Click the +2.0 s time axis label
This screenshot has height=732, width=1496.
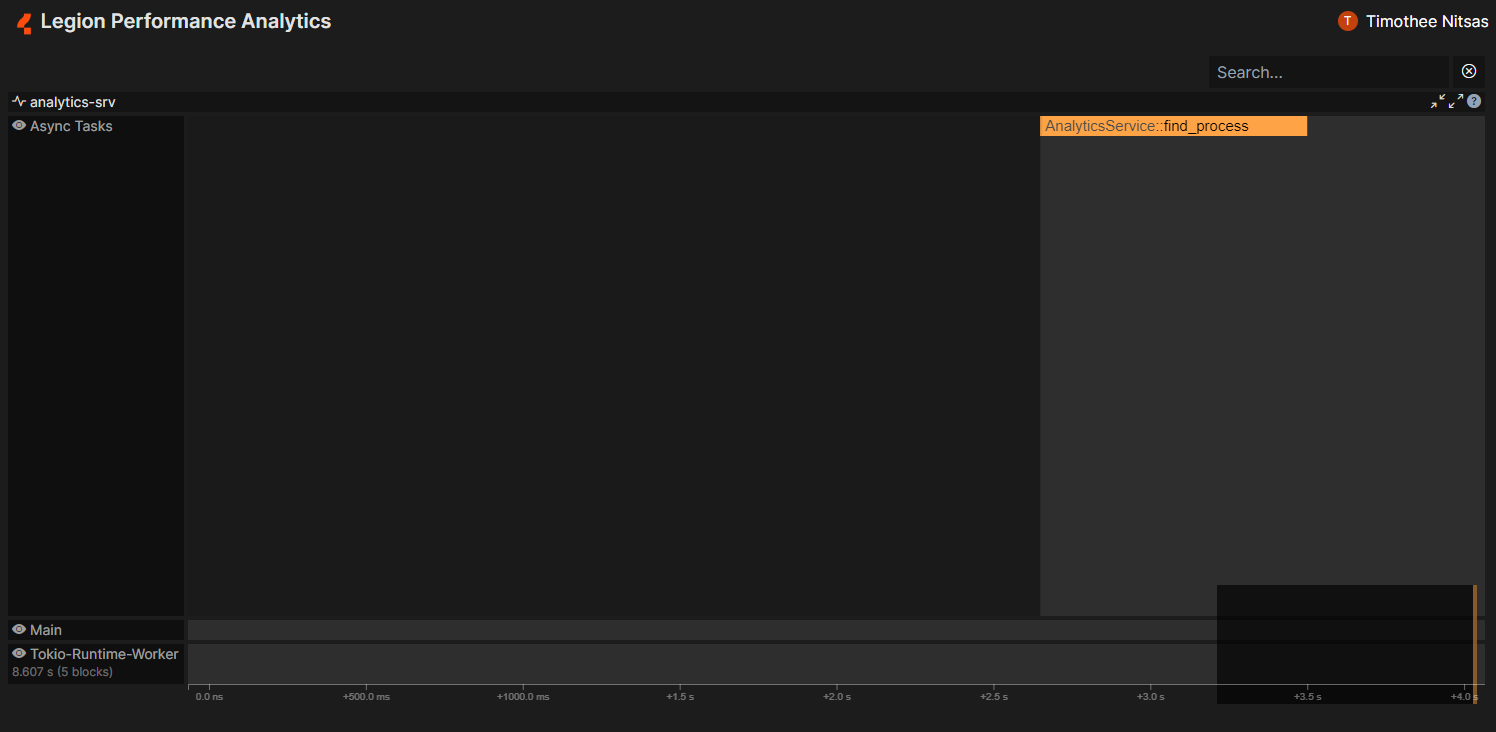pyautogui.click(x=836, y=697)
